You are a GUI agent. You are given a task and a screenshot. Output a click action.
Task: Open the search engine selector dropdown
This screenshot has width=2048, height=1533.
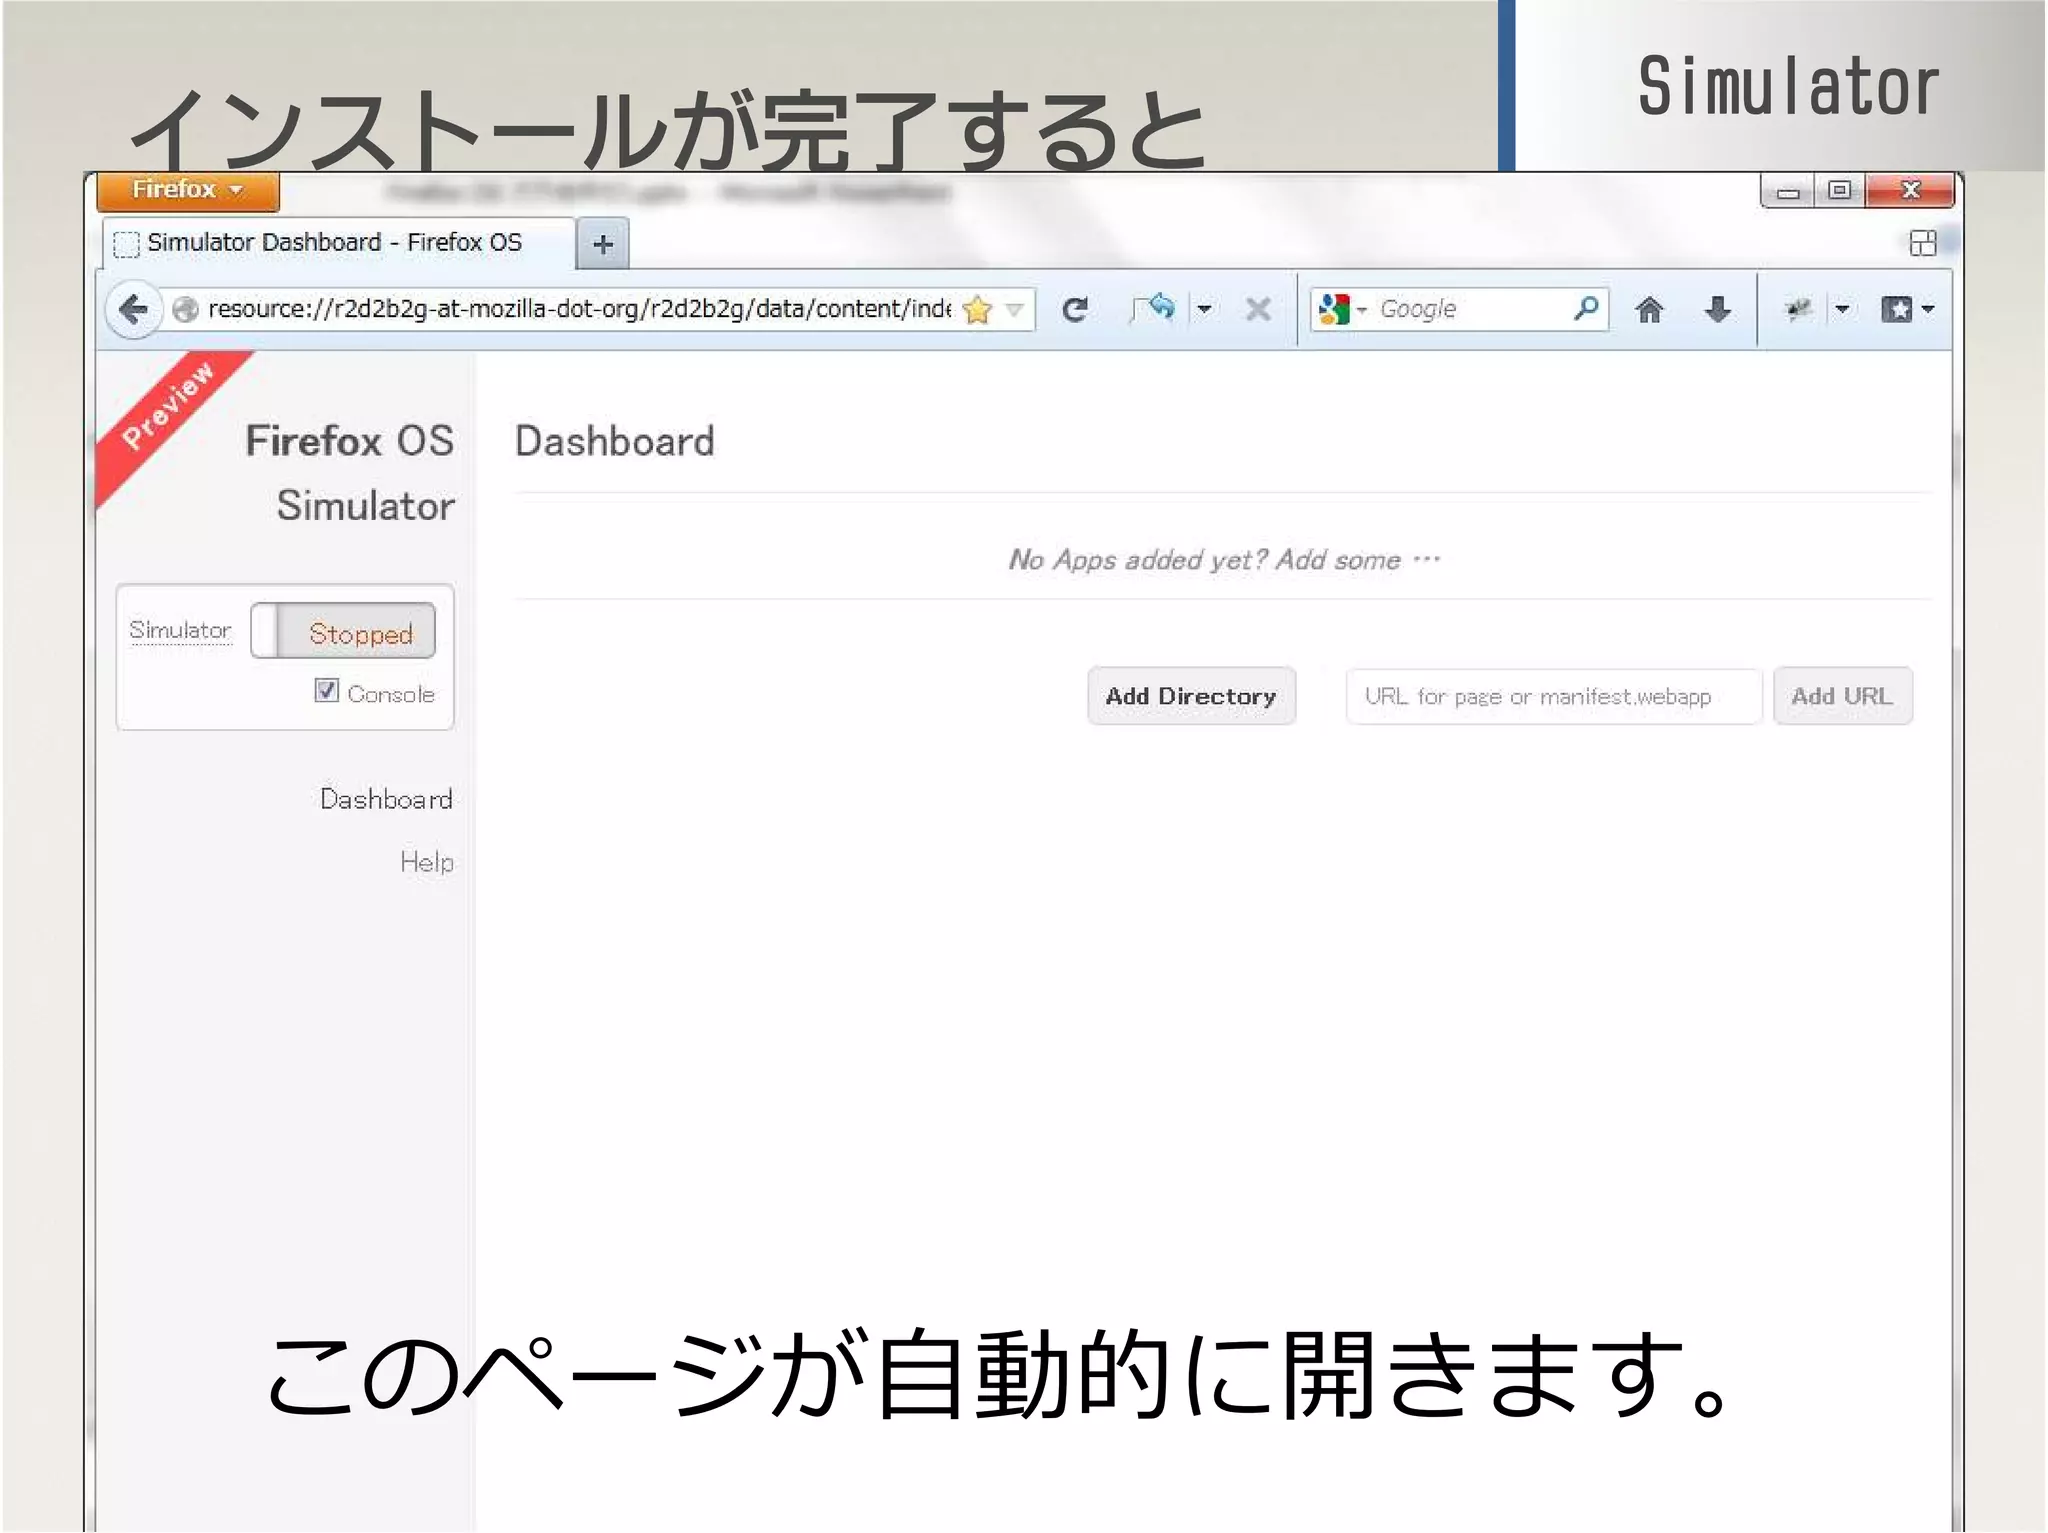[x=1362, y=310]
